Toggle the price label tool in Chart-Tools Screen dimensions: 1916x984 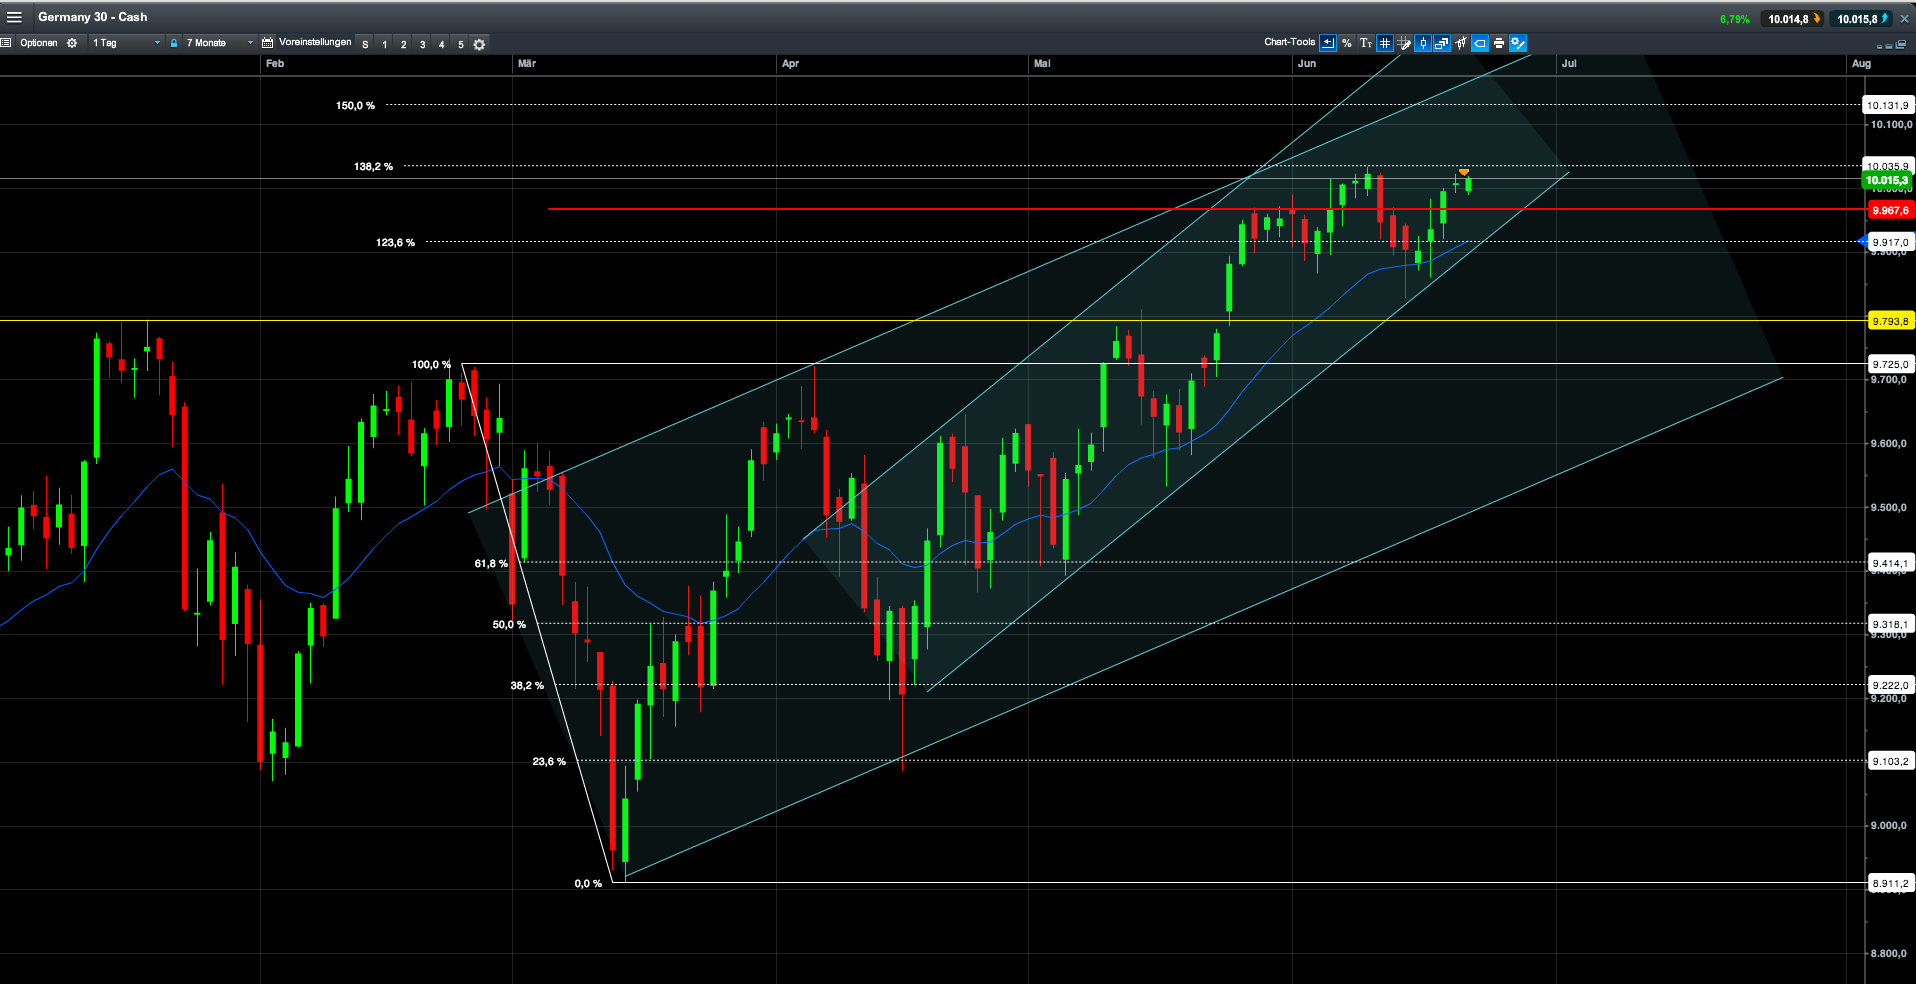[x=1479, y=43]
